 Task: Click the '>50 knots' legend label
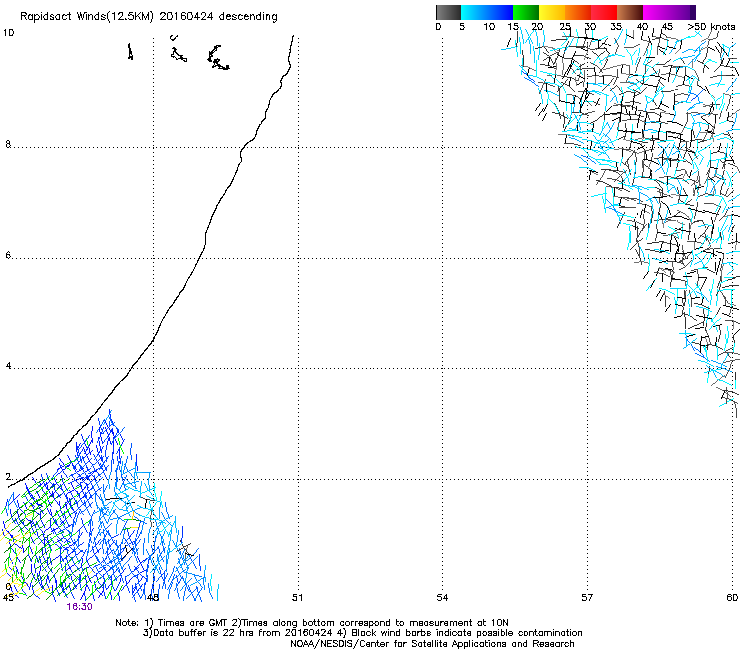[x=711, y=27]
